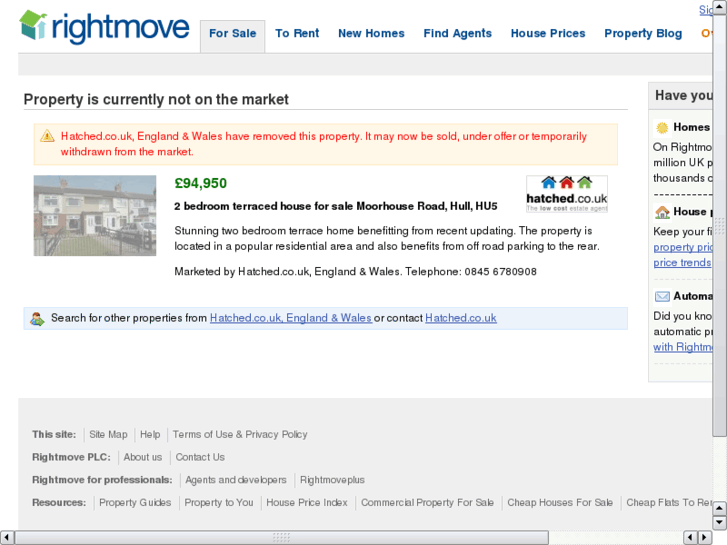Switch to New Homes tab

(x=371, y=33)
